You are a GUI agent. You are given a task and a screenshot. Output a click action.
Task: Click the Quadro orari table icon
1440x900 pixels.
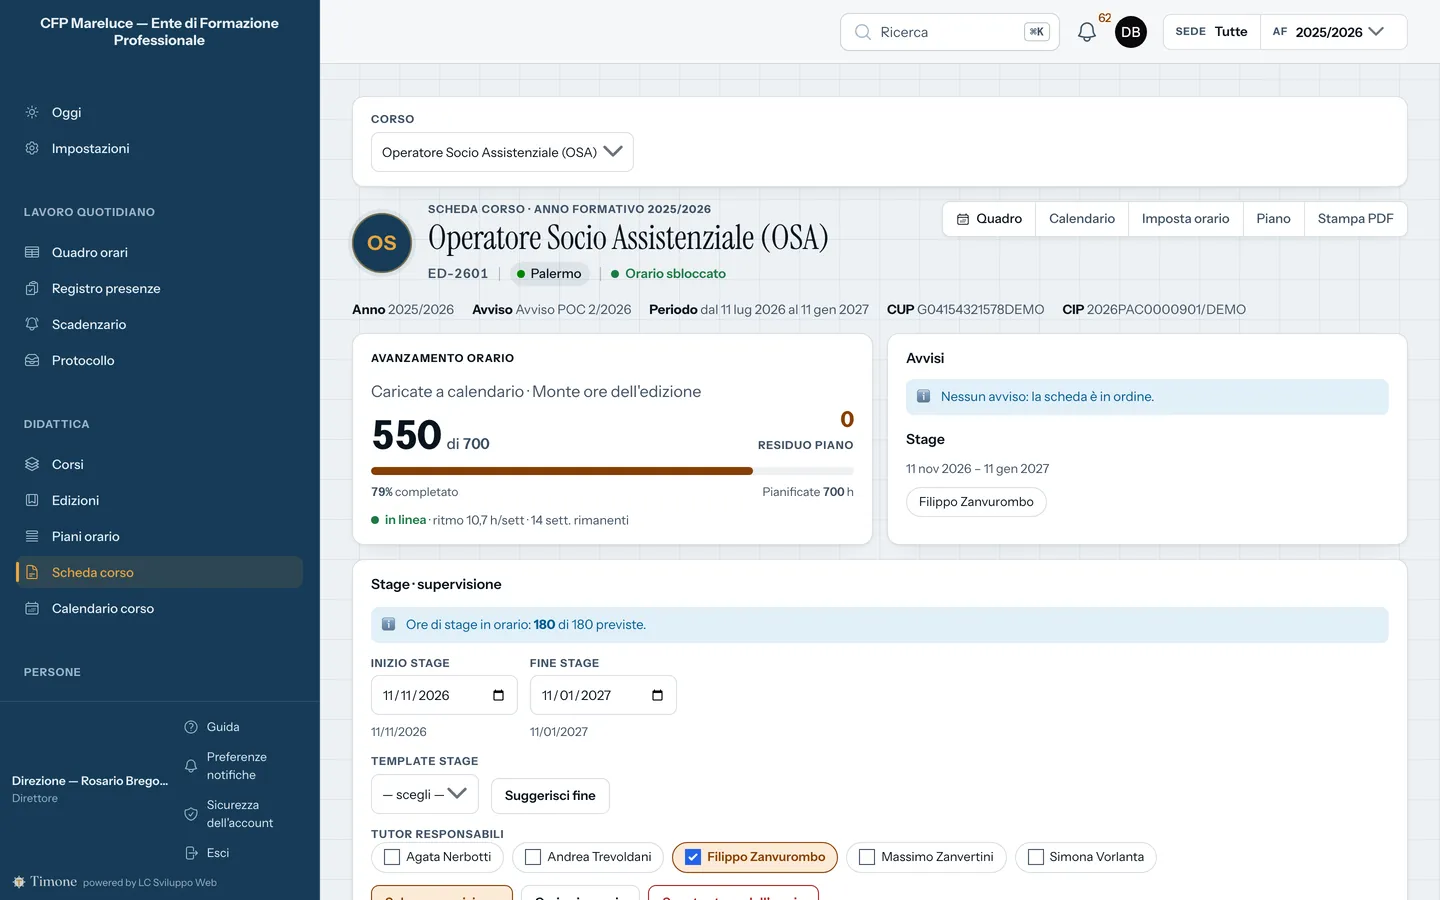[x=32, y=252]
